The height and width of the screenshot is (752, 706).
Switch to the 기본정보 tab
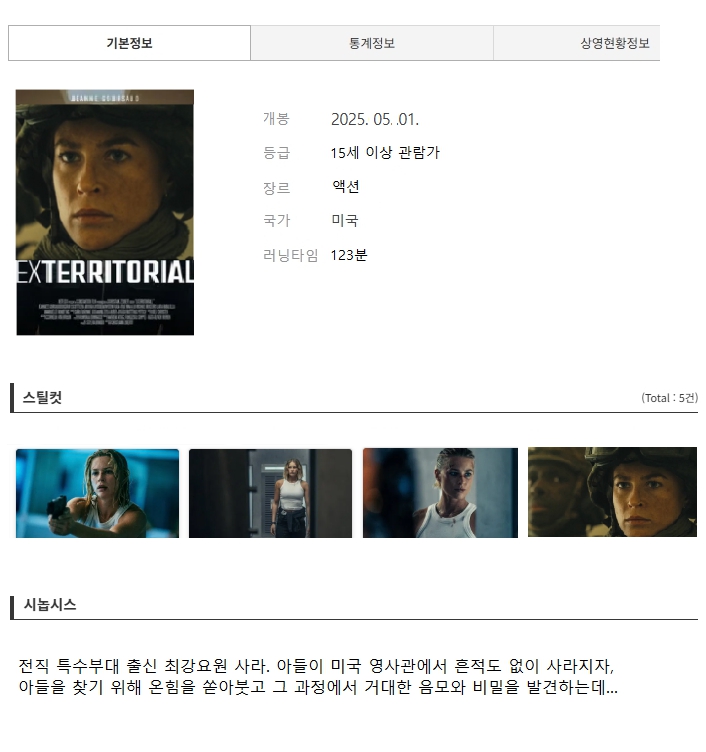(129, 43)
